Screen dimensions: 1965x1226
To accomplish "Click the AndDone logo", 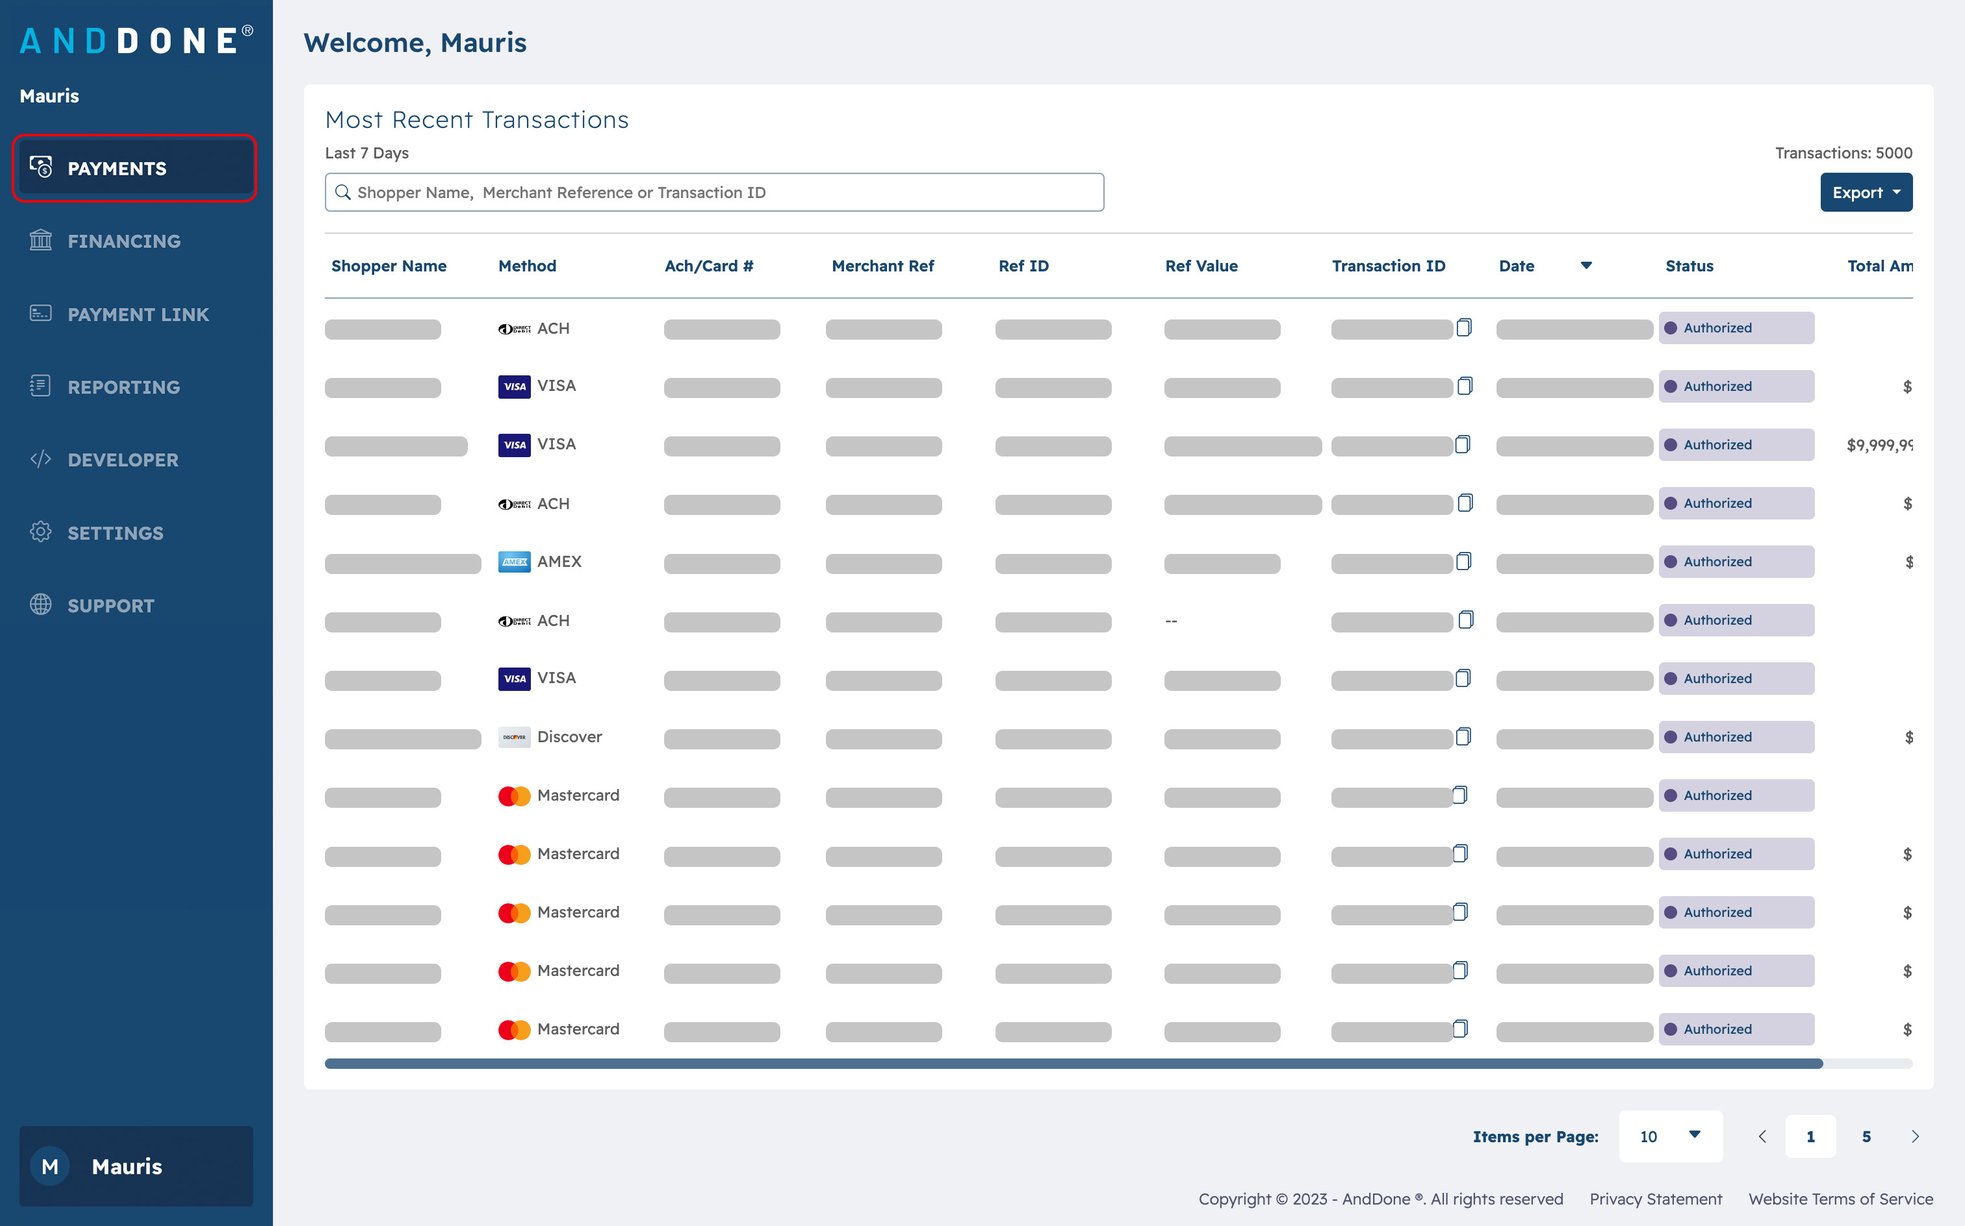I will pos(133,40).
